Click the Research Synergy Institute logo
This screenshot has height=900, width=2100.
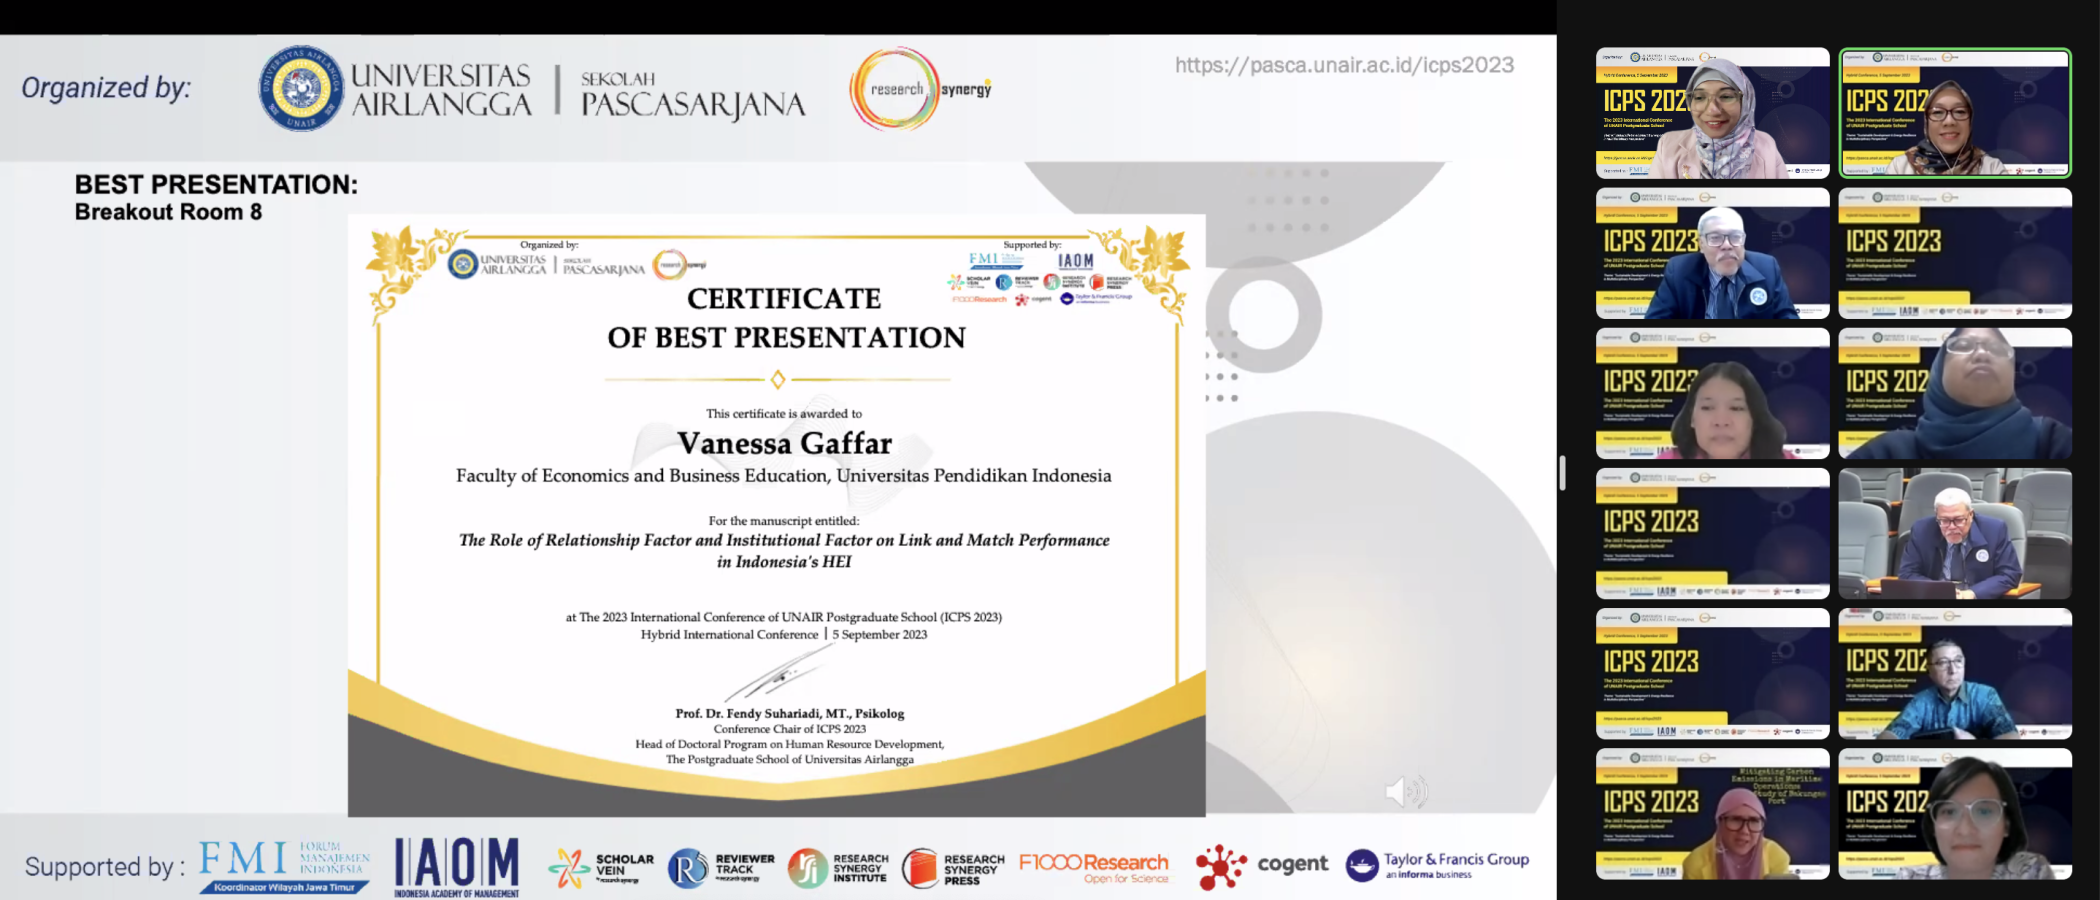837,868
